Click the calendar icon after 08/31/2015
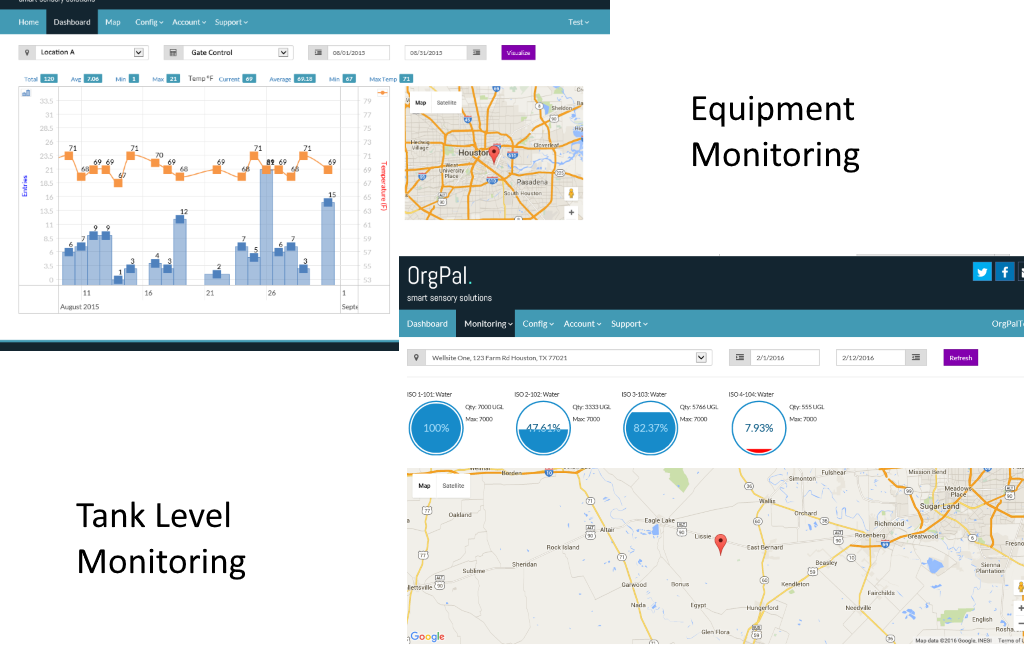The height and width of the screenshot is (656, 1024). coord(477,52)
